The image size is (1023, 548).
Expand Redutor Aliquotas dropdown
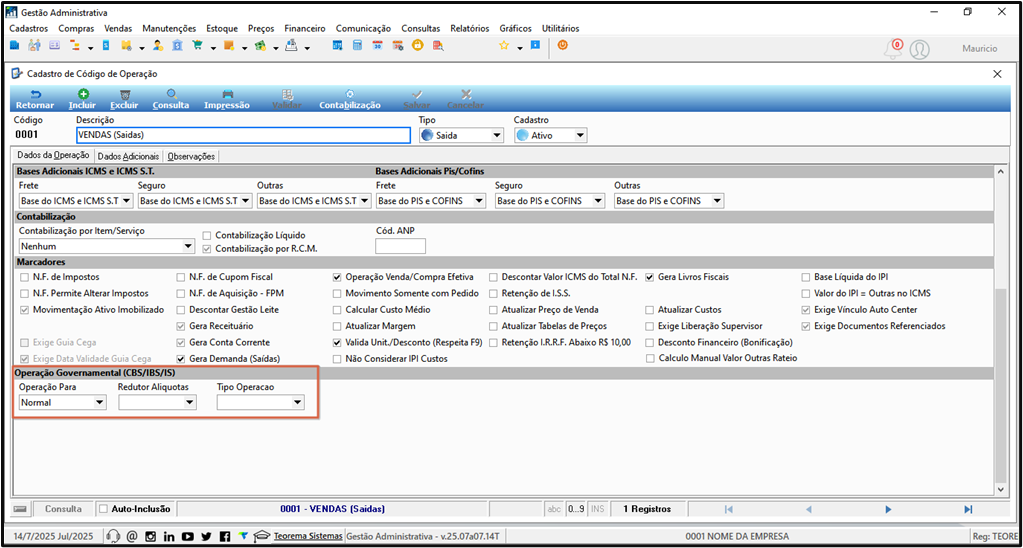click(x=157, y=403)
